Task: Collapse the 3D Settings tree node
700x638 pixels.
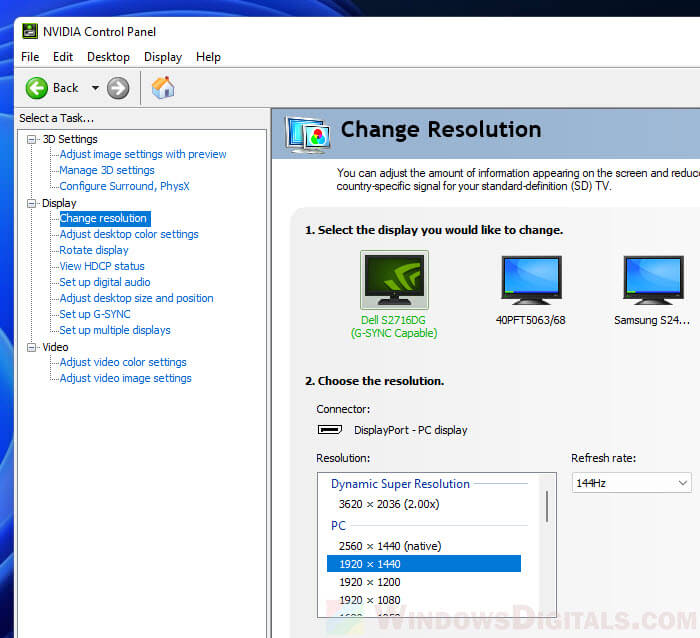Action: [x=31, y=139]
